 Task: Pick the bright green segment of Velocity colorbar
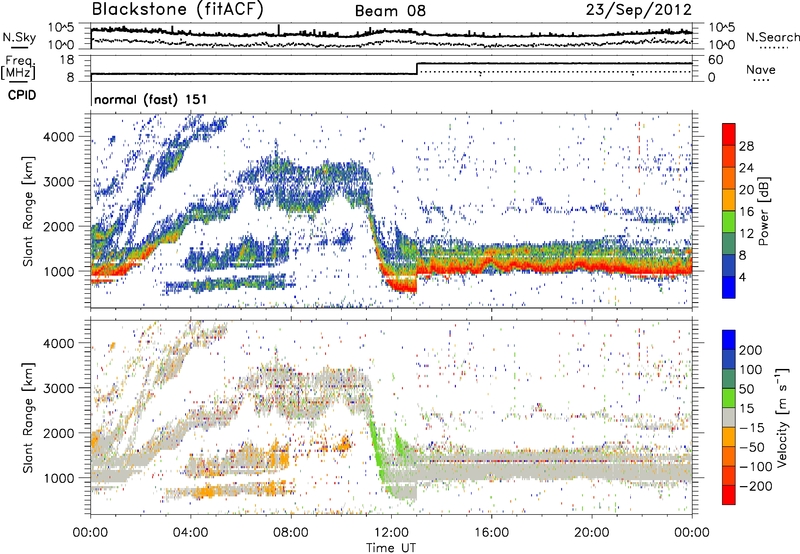(x=729, y=398)
